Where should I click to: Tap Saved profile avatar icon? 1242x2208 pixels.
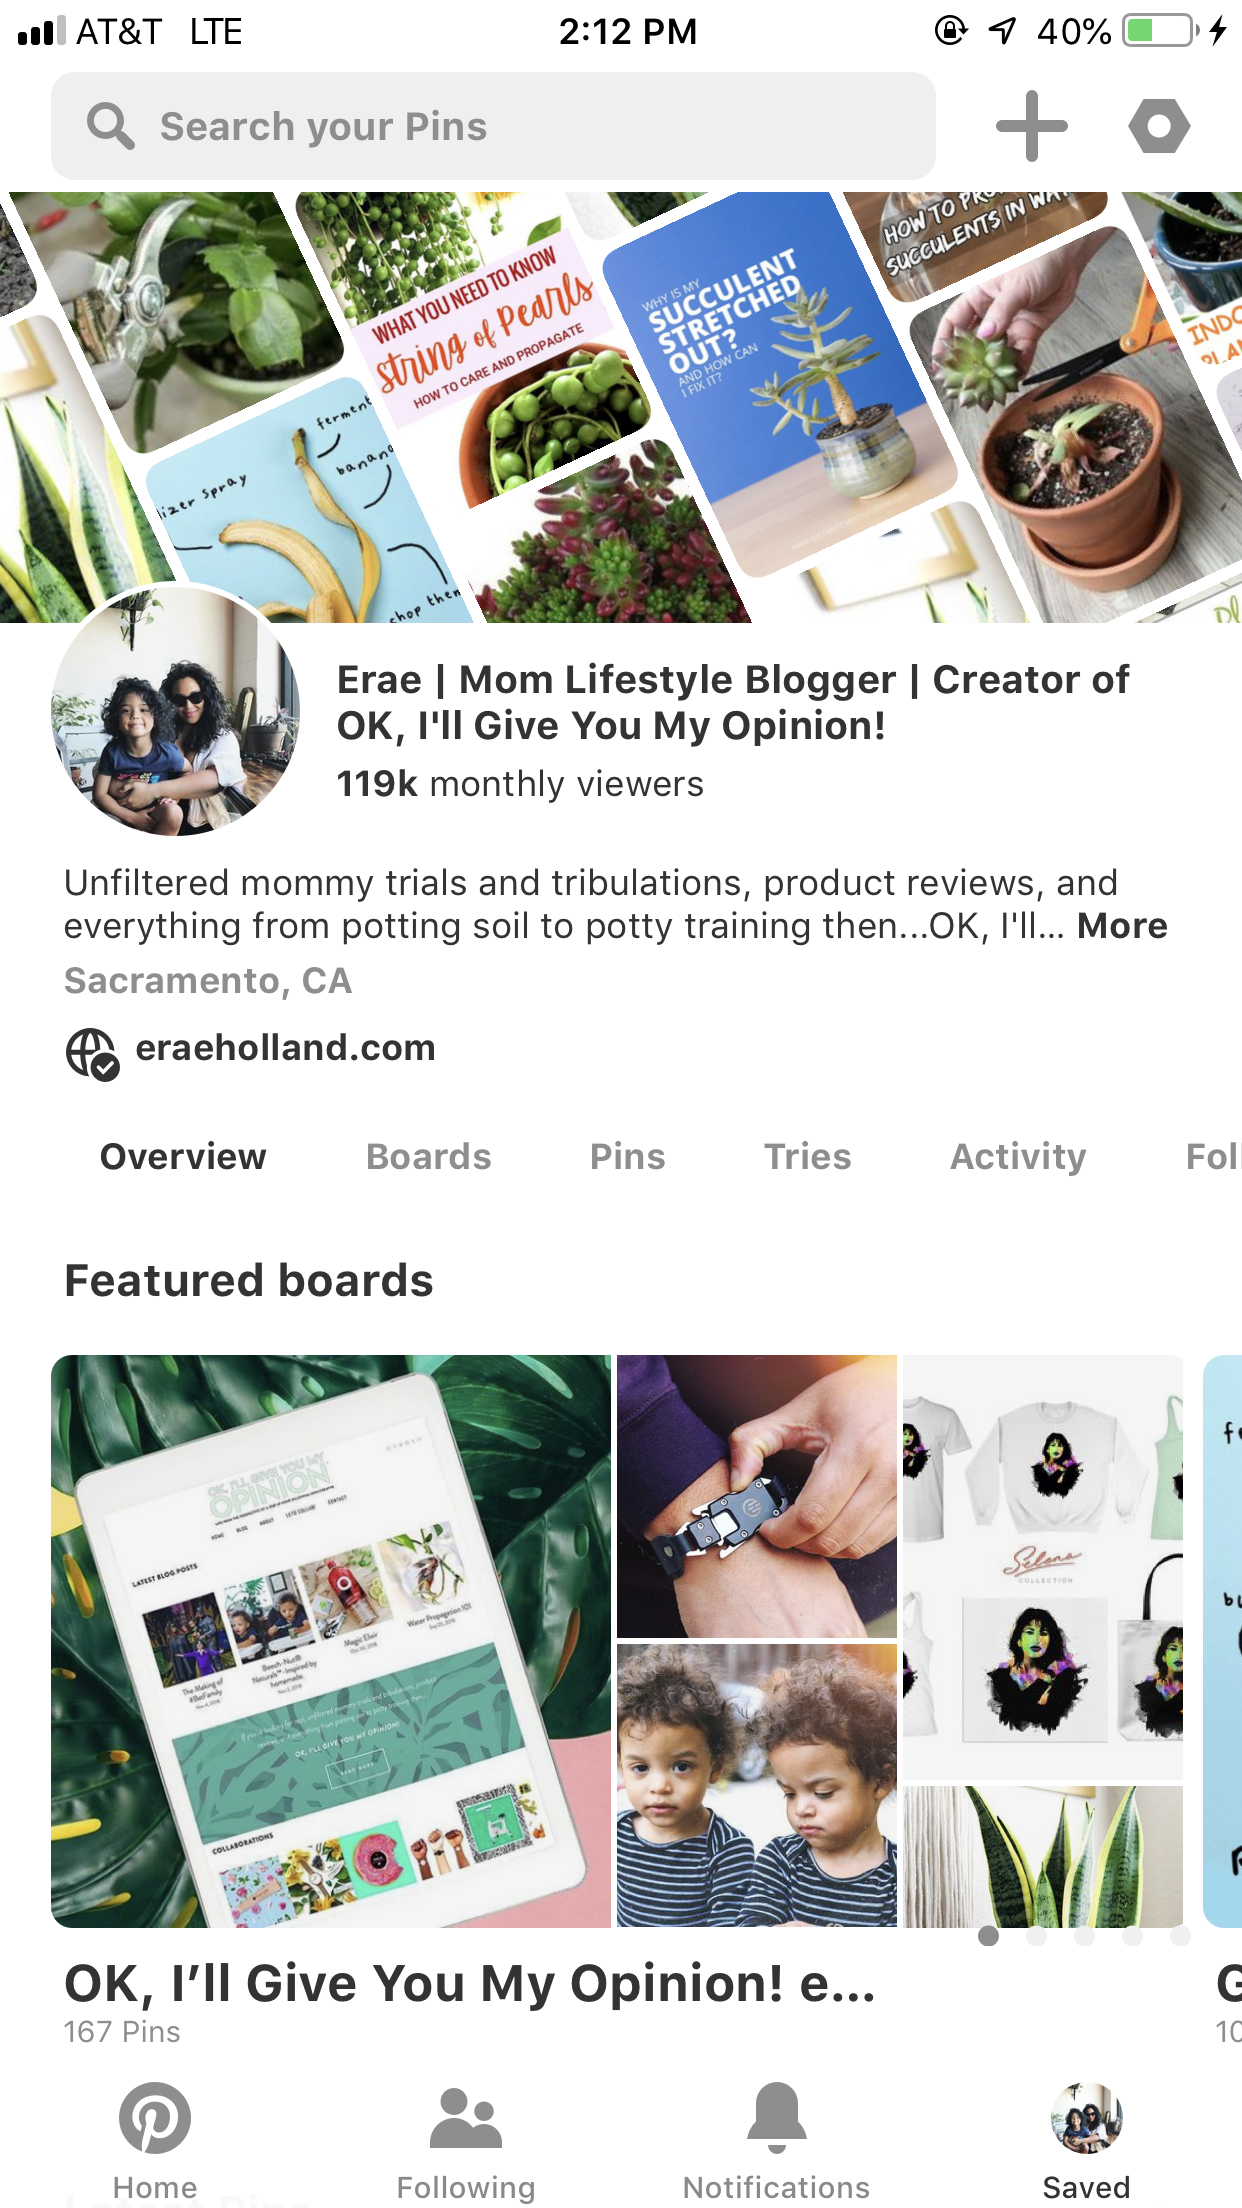click(x=1087, y=2118)
